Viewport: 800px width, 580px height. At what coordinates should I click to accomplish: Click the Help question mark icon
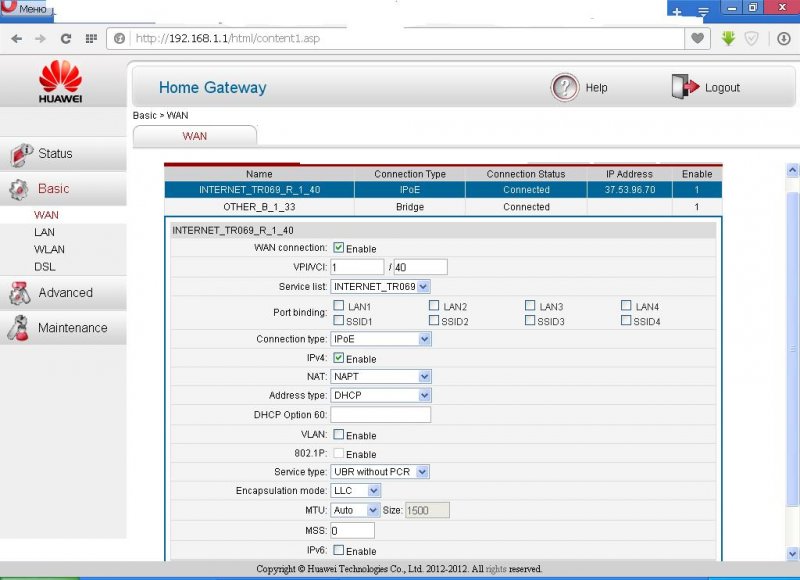click(565, 88)
